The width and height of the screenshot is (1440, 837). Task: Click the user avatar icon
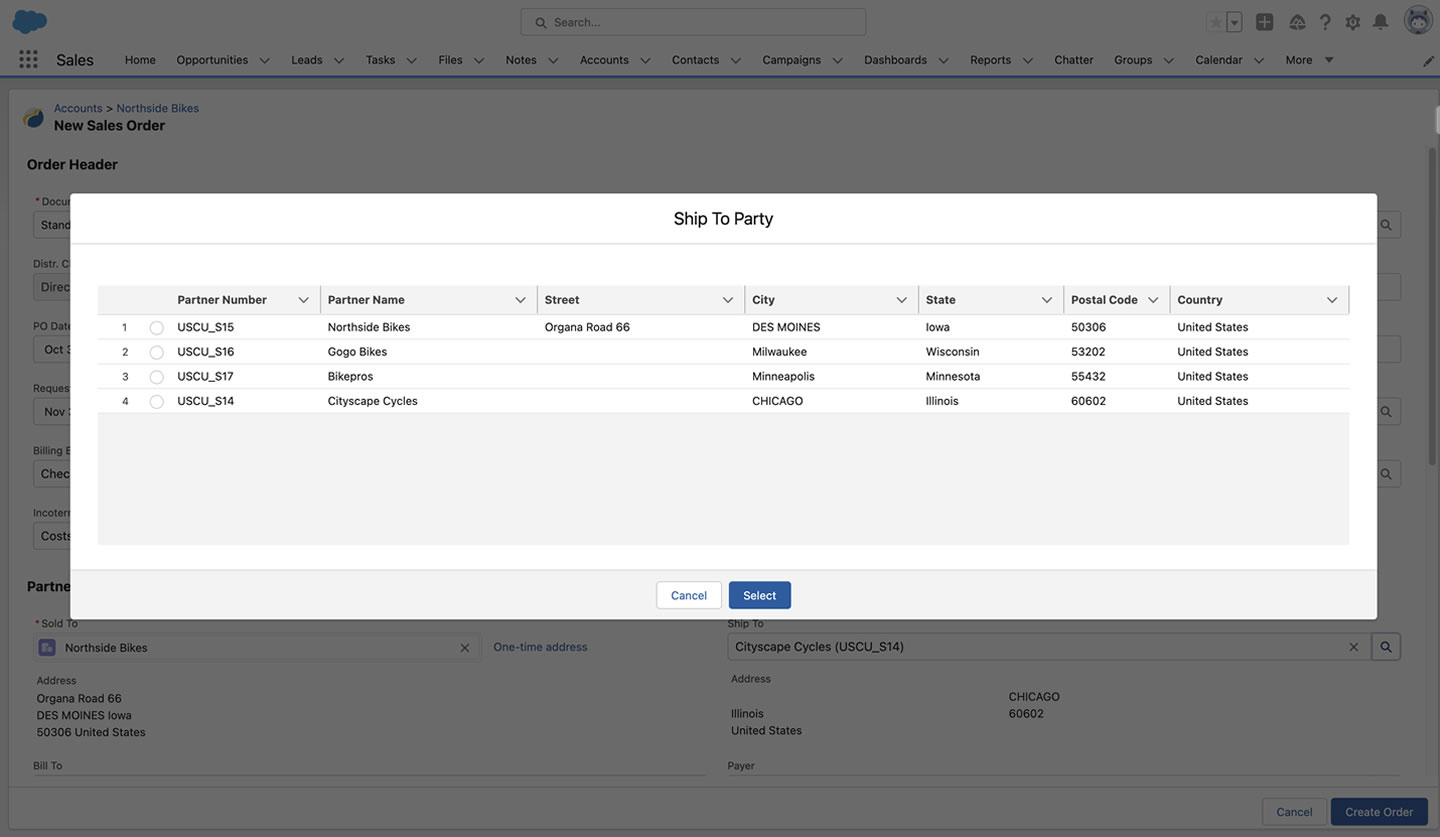tap(1418, 21)
